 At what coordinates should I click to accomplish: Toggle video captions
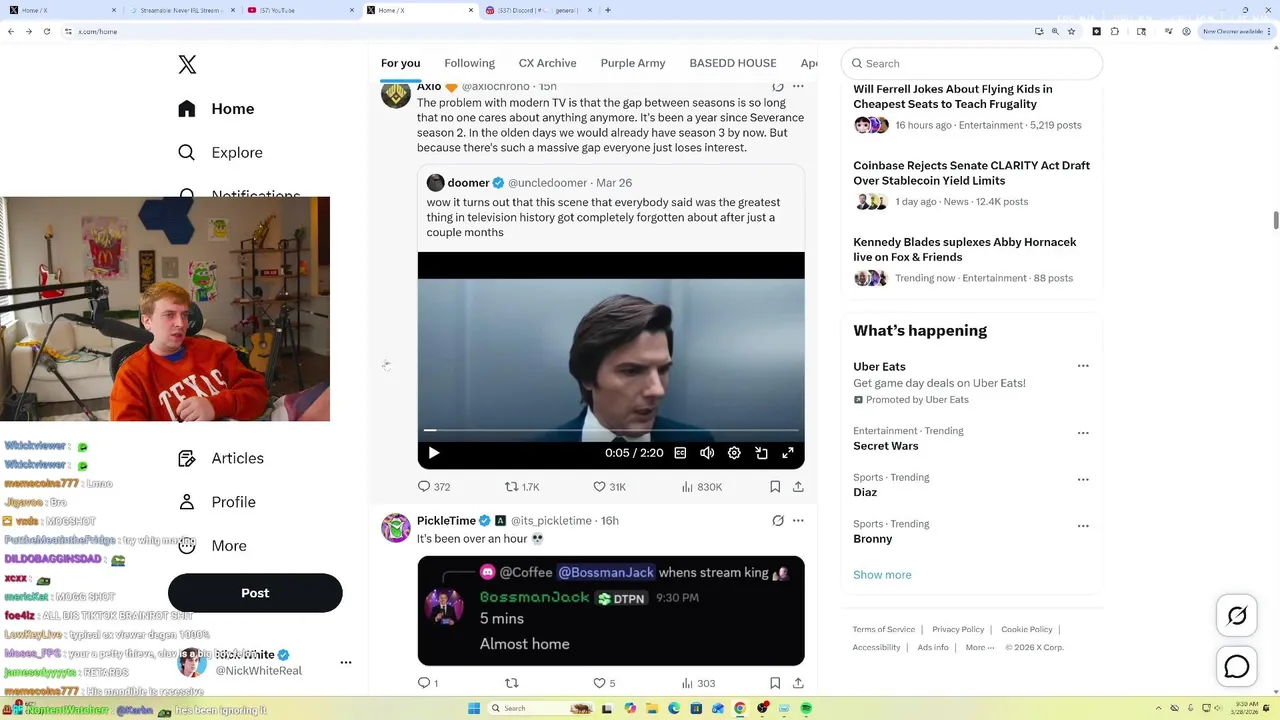pos(680,453)
